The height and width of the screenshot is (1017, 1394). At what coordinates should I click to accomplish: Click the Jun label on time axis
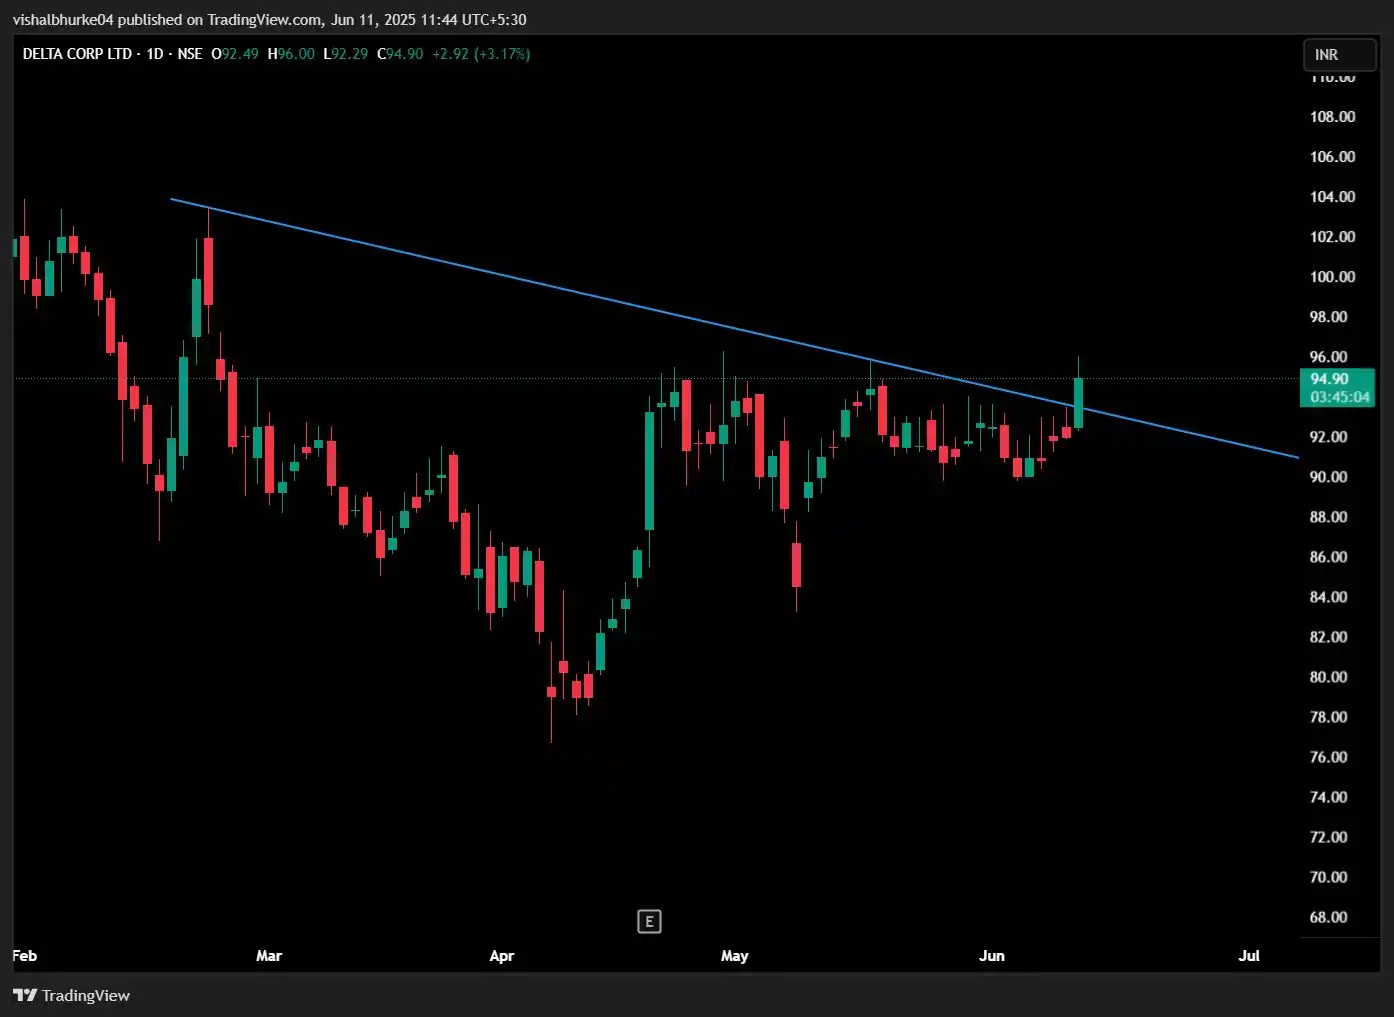[x=992, y=956]
